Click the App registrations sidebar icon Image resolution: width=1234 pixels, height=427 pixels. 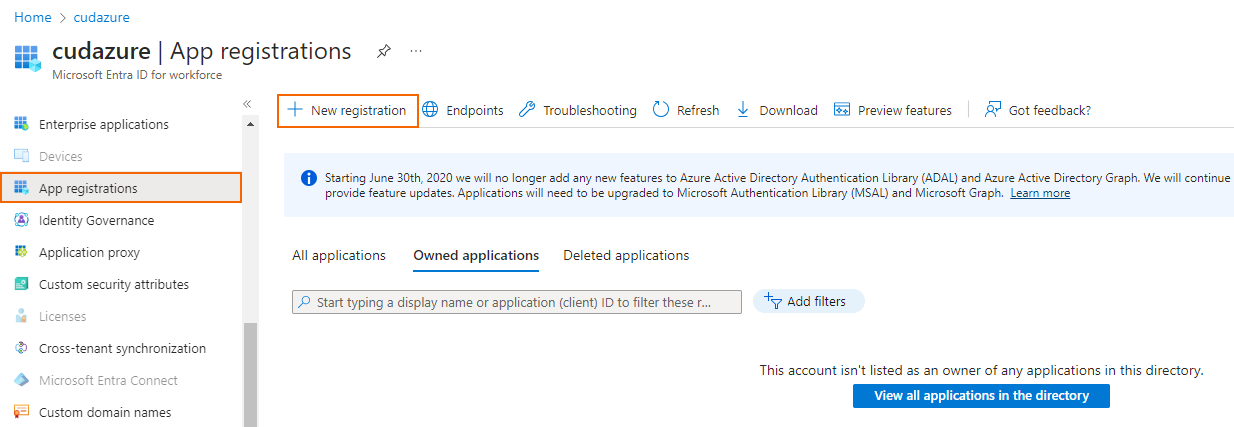pos(21,188)
